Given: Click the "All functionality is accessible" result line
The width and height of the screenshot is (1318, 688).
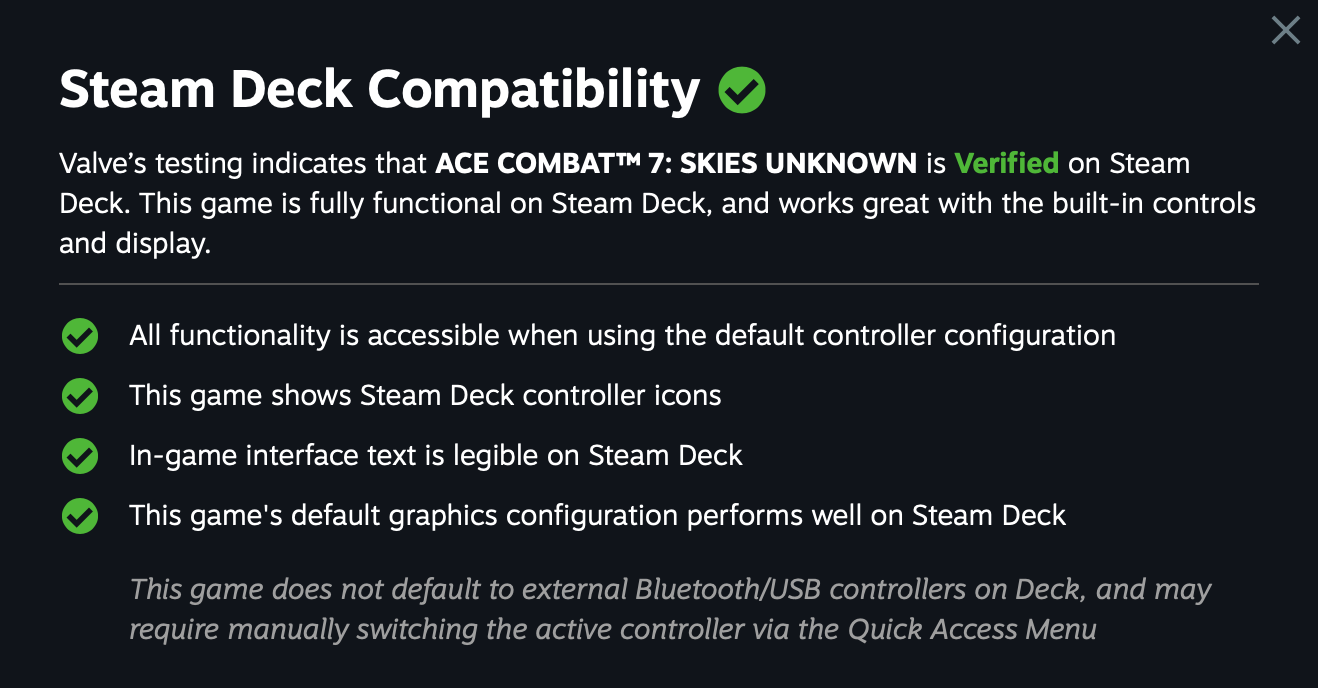Looking at the screenshot, I should (x=622, y=335).
